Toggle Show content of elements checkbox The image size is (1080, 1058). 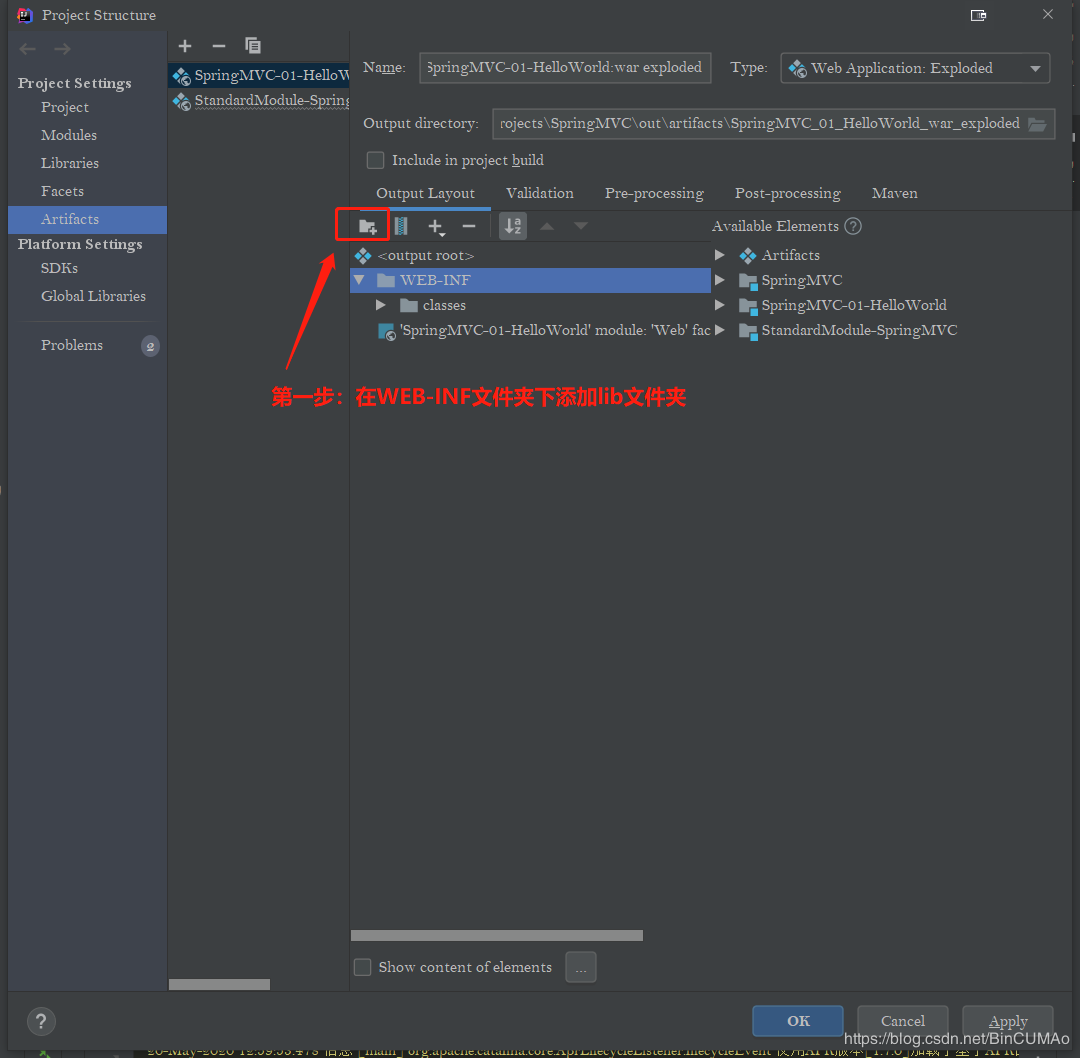point(362,967)
